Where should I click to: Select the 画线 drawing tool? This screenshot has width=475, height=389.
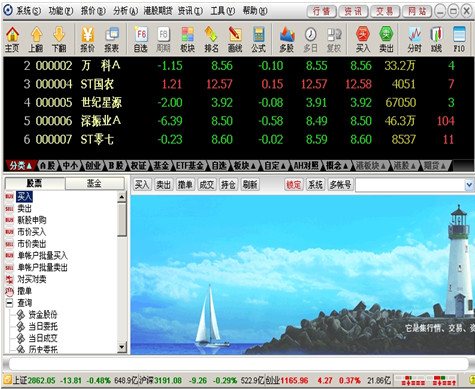coord(235,39)
